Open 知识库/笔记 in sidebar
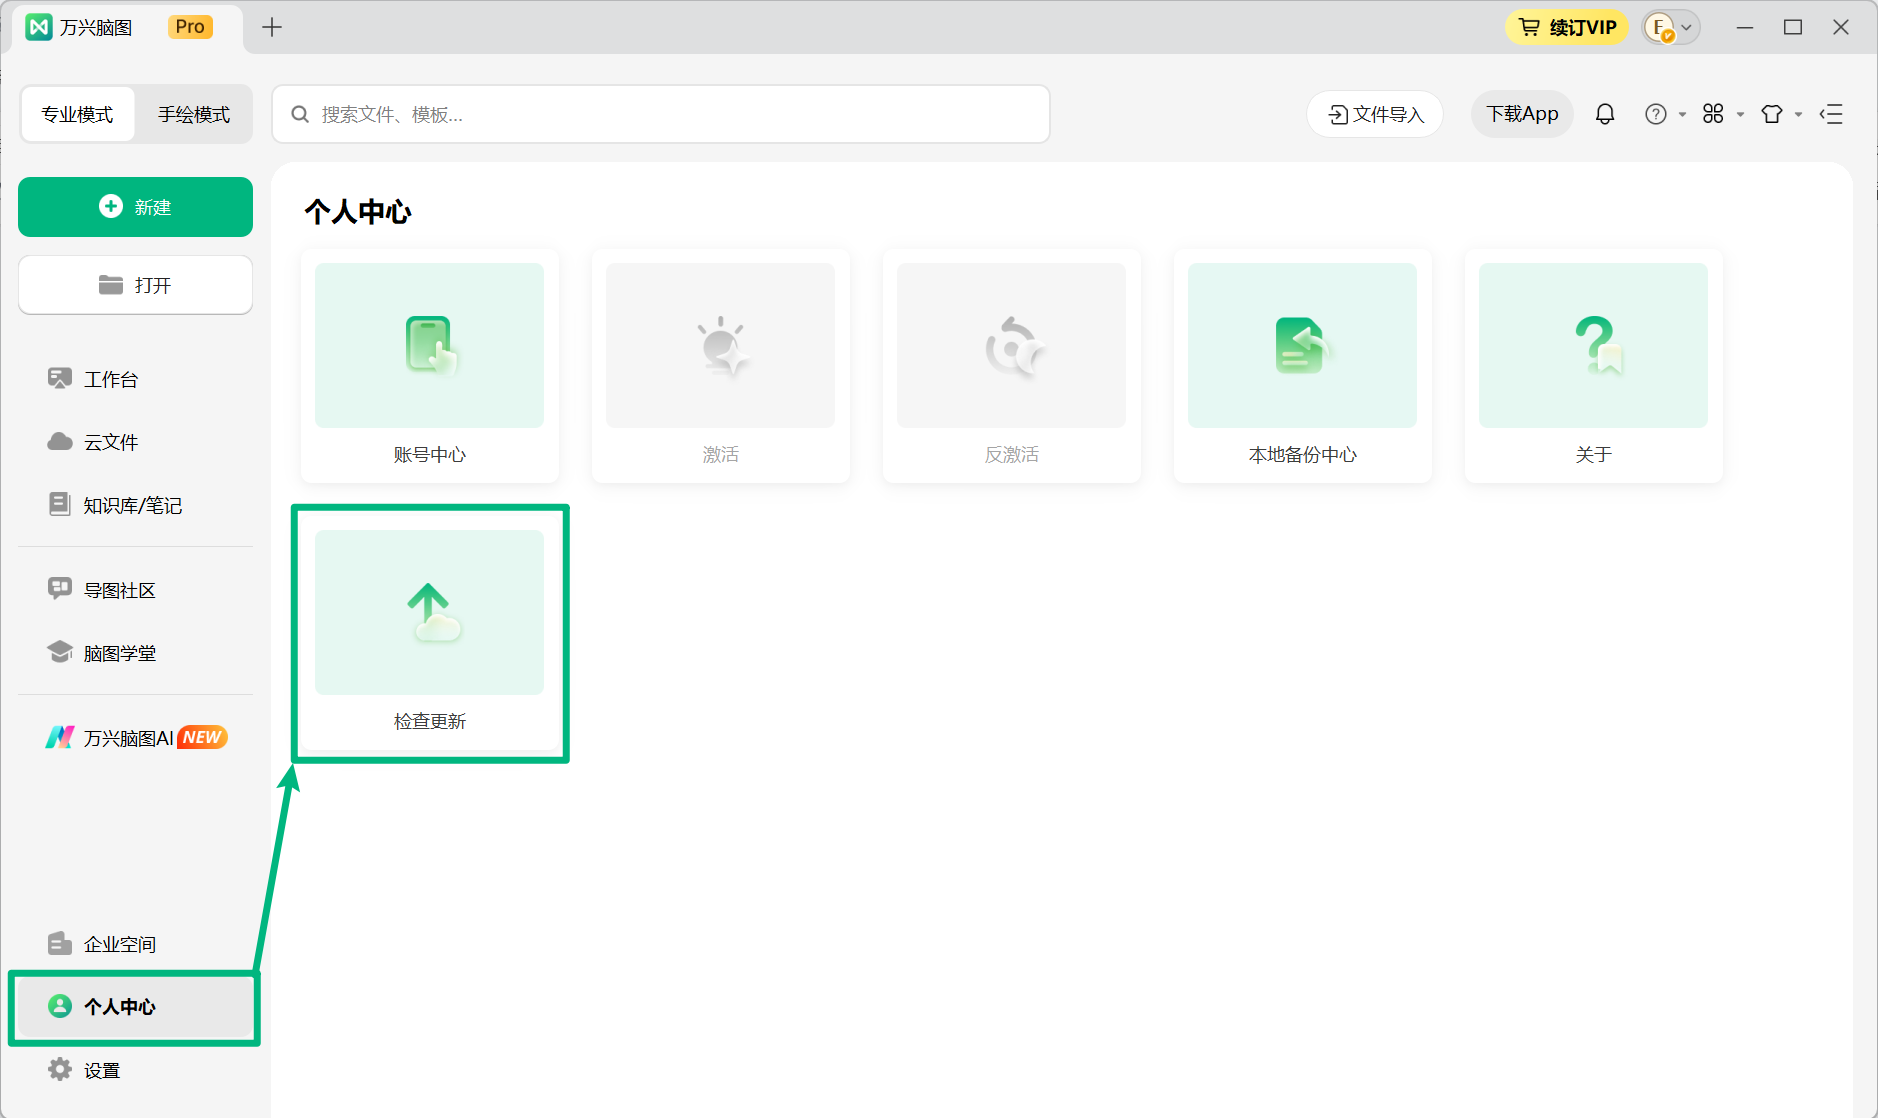The image size is (1878, 1118). click(135, 505)
